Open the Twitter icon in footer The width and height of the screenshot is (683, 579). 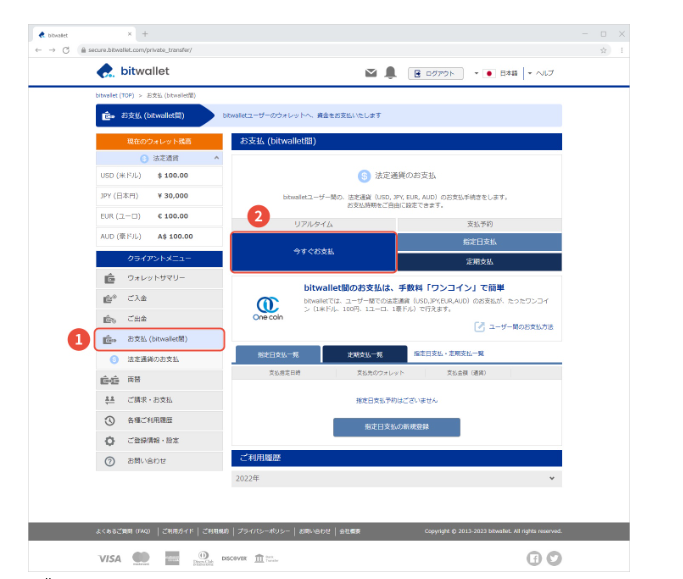[554, 558]
